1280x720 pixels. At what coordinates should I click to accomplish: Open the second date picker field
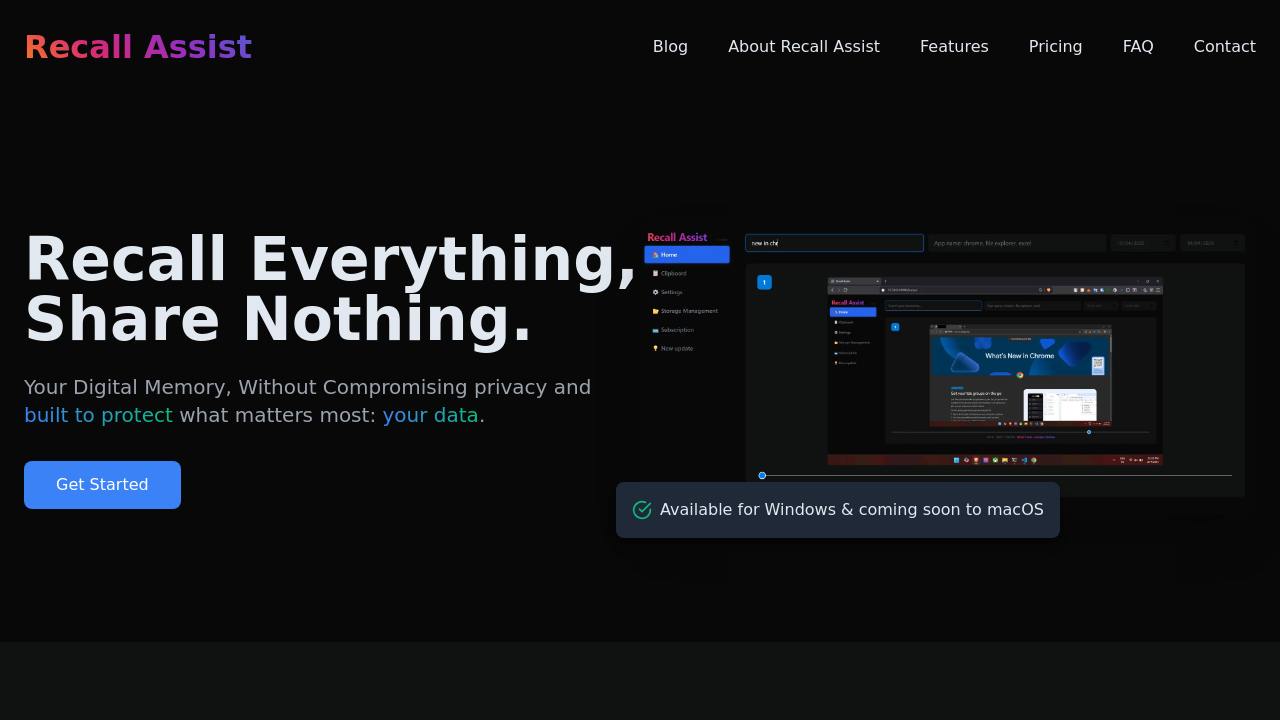pyautogui.click(x=1212, y=243)
